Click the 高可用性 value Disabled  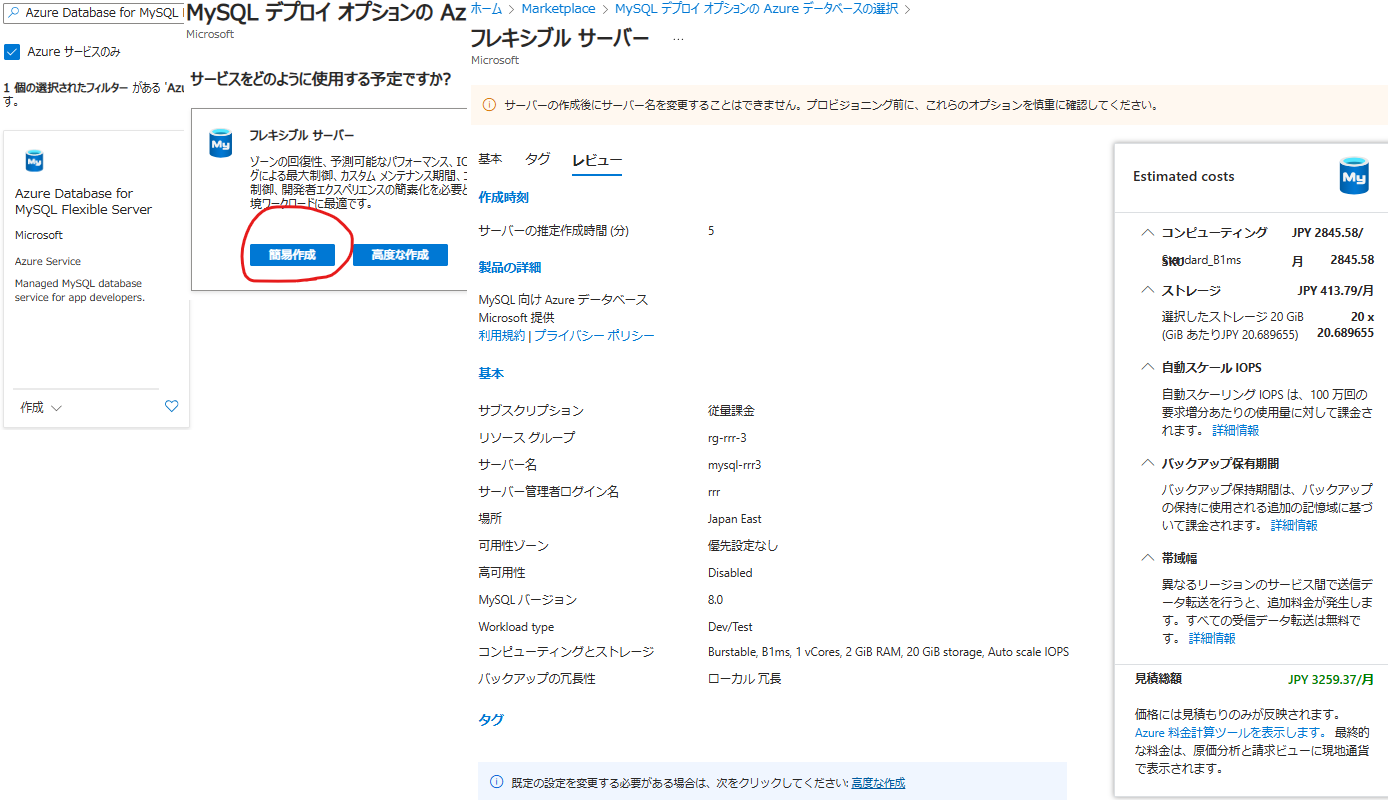730,573
